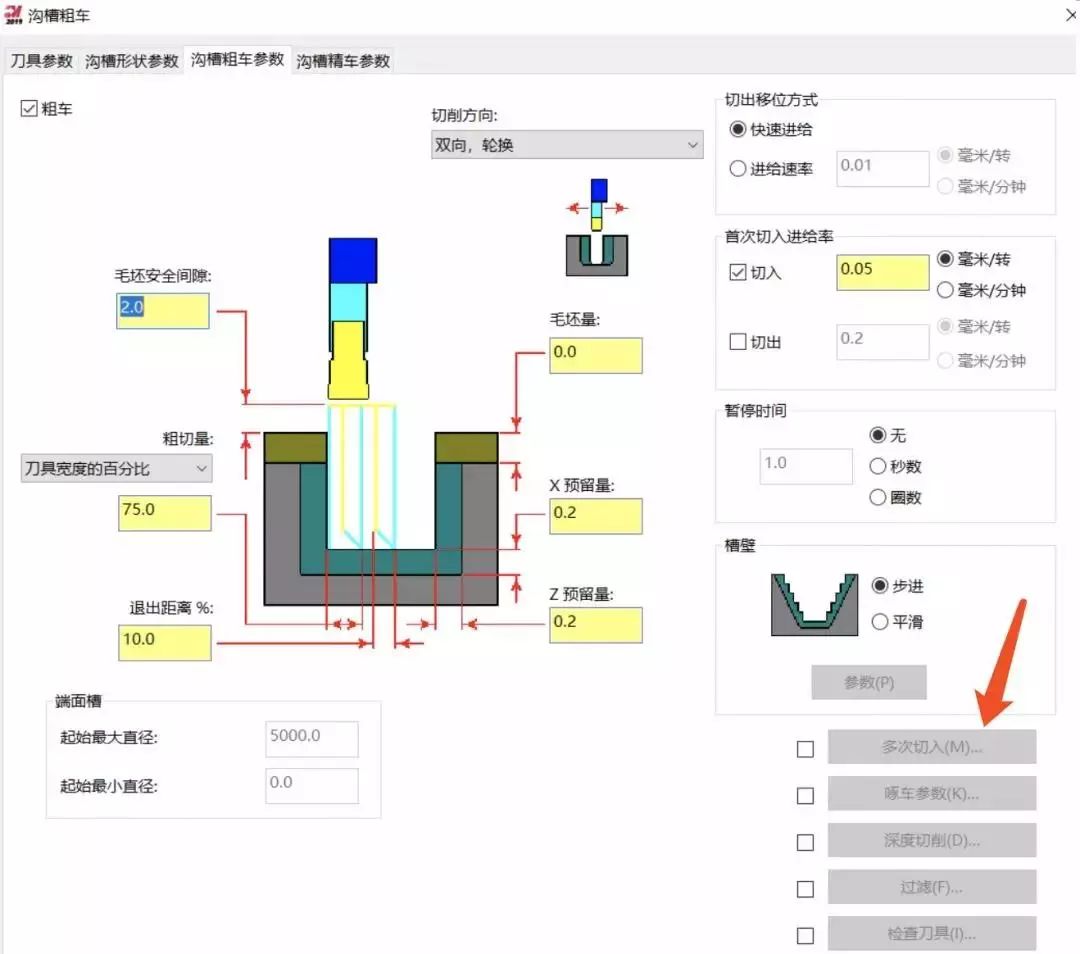Enable the 多次切入 checkbox

click(805, 749)
